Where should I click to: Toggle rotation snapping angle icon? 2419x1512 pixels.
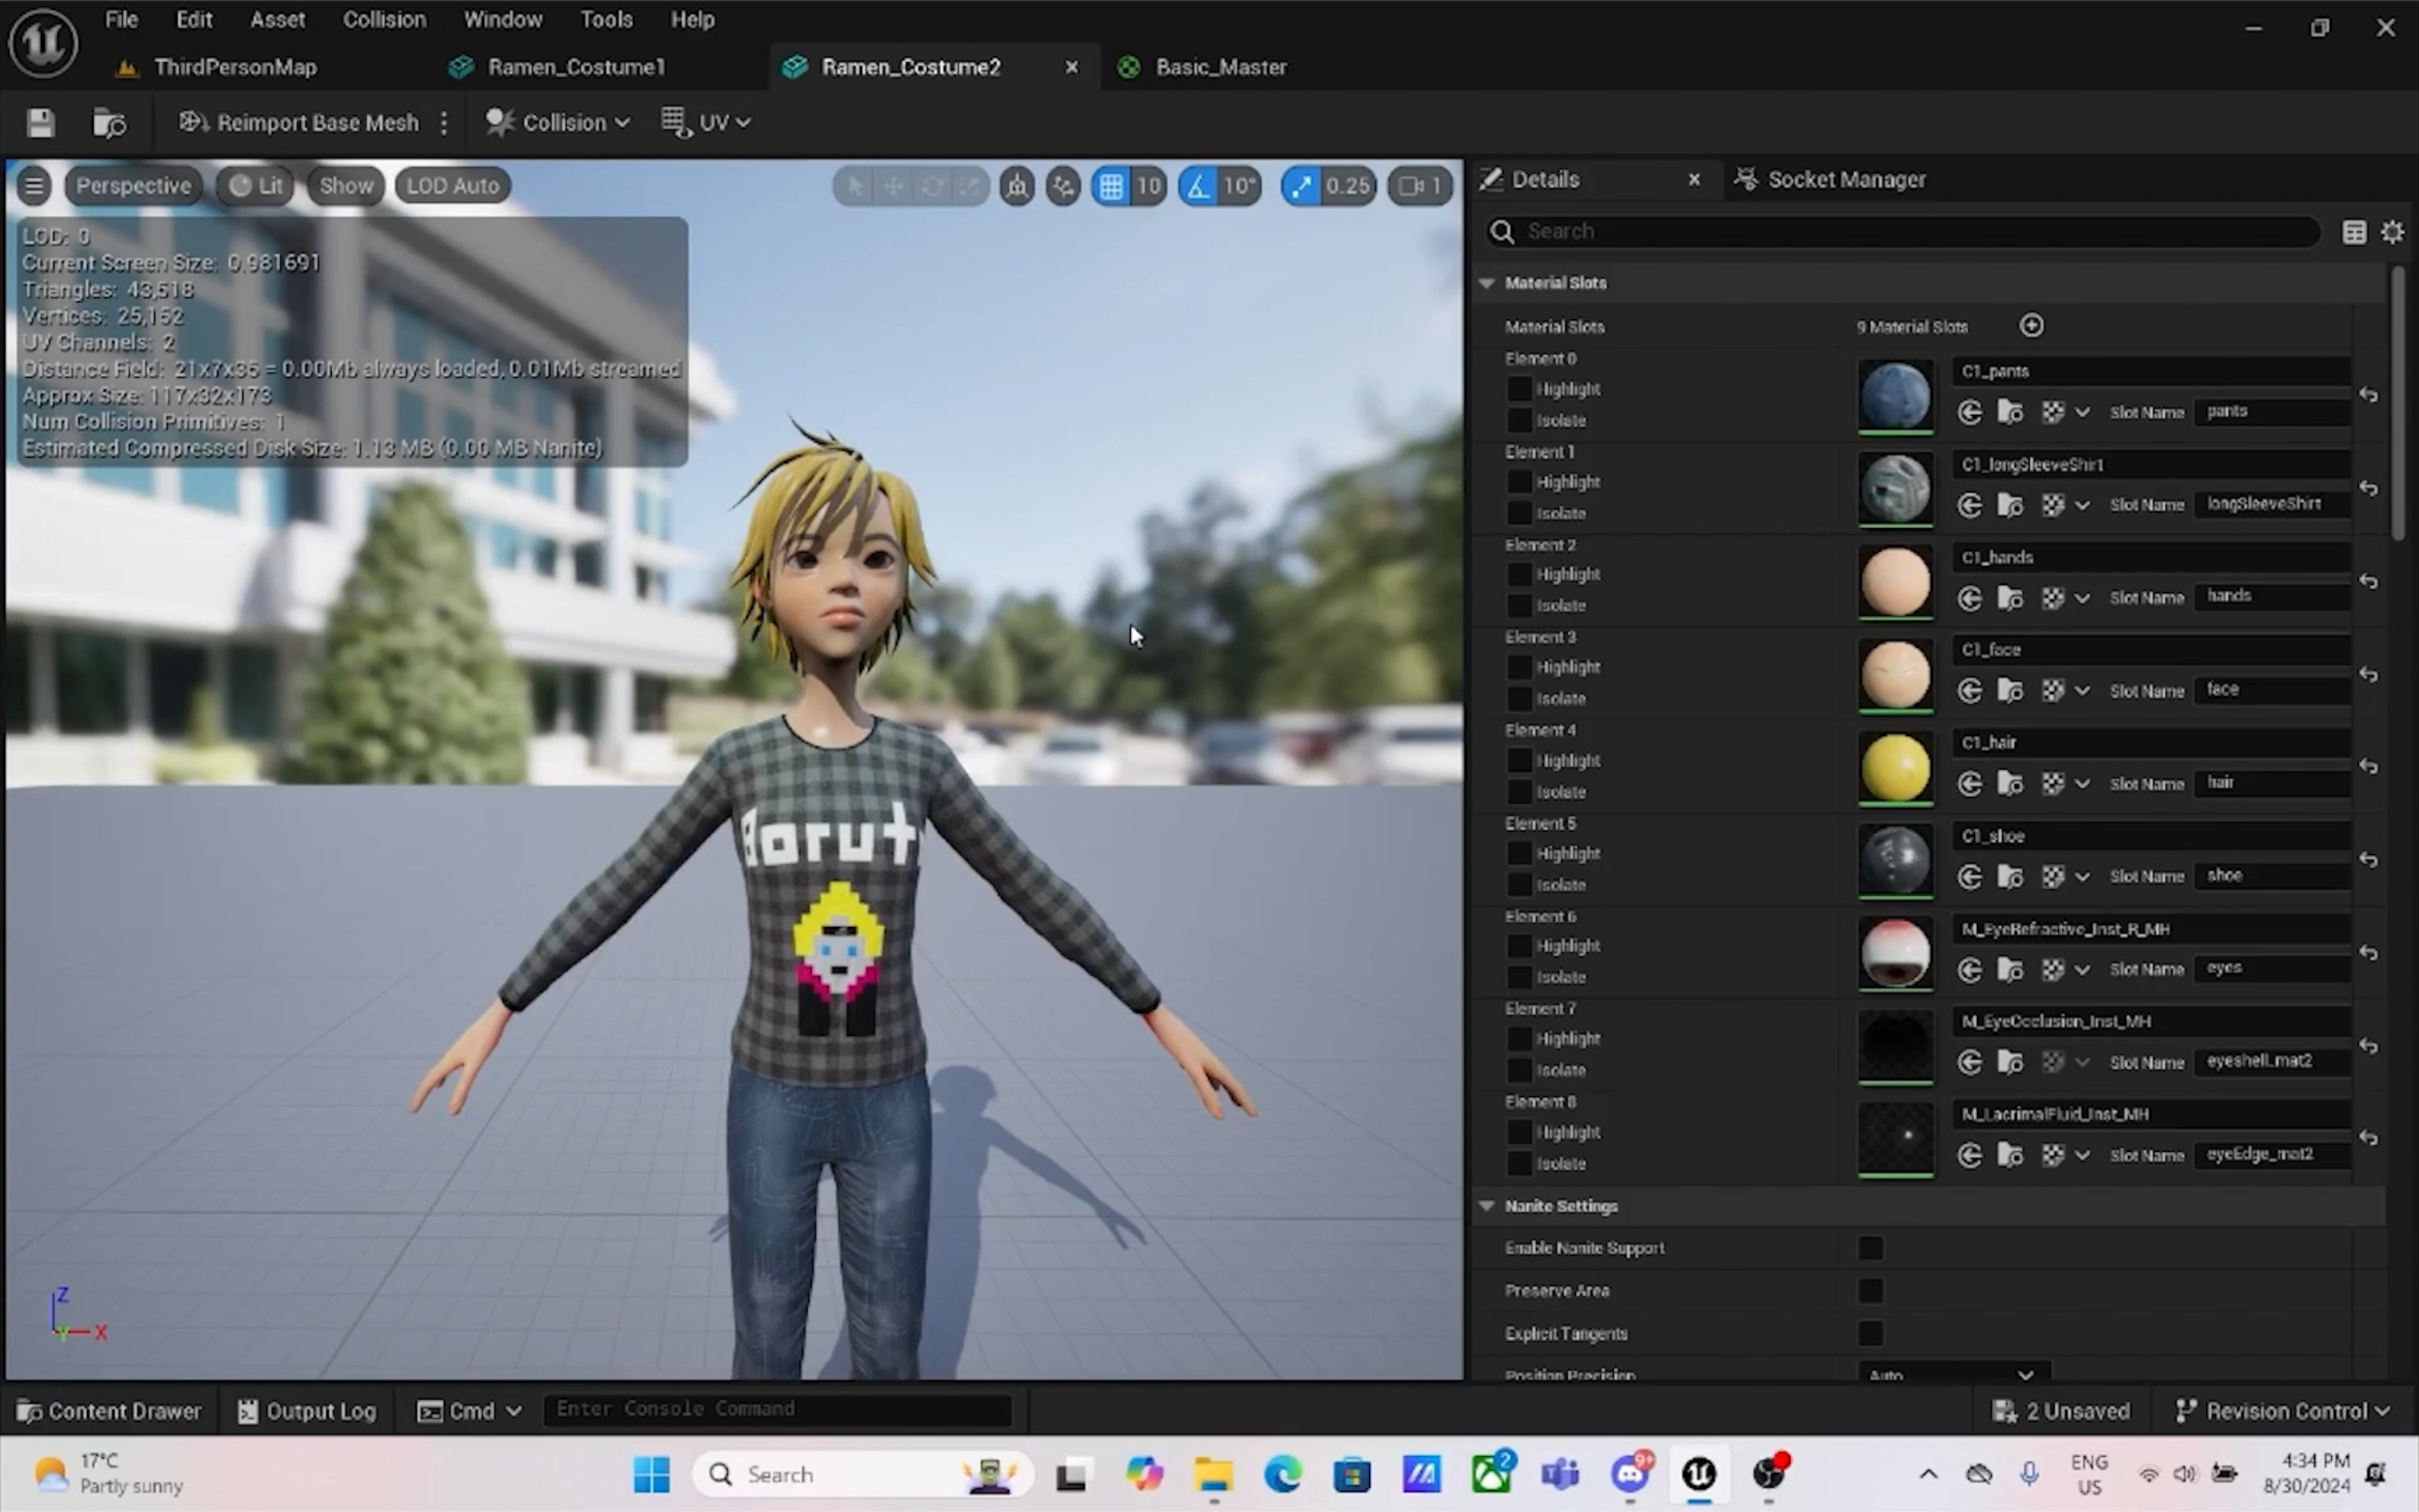(1197, 186)
